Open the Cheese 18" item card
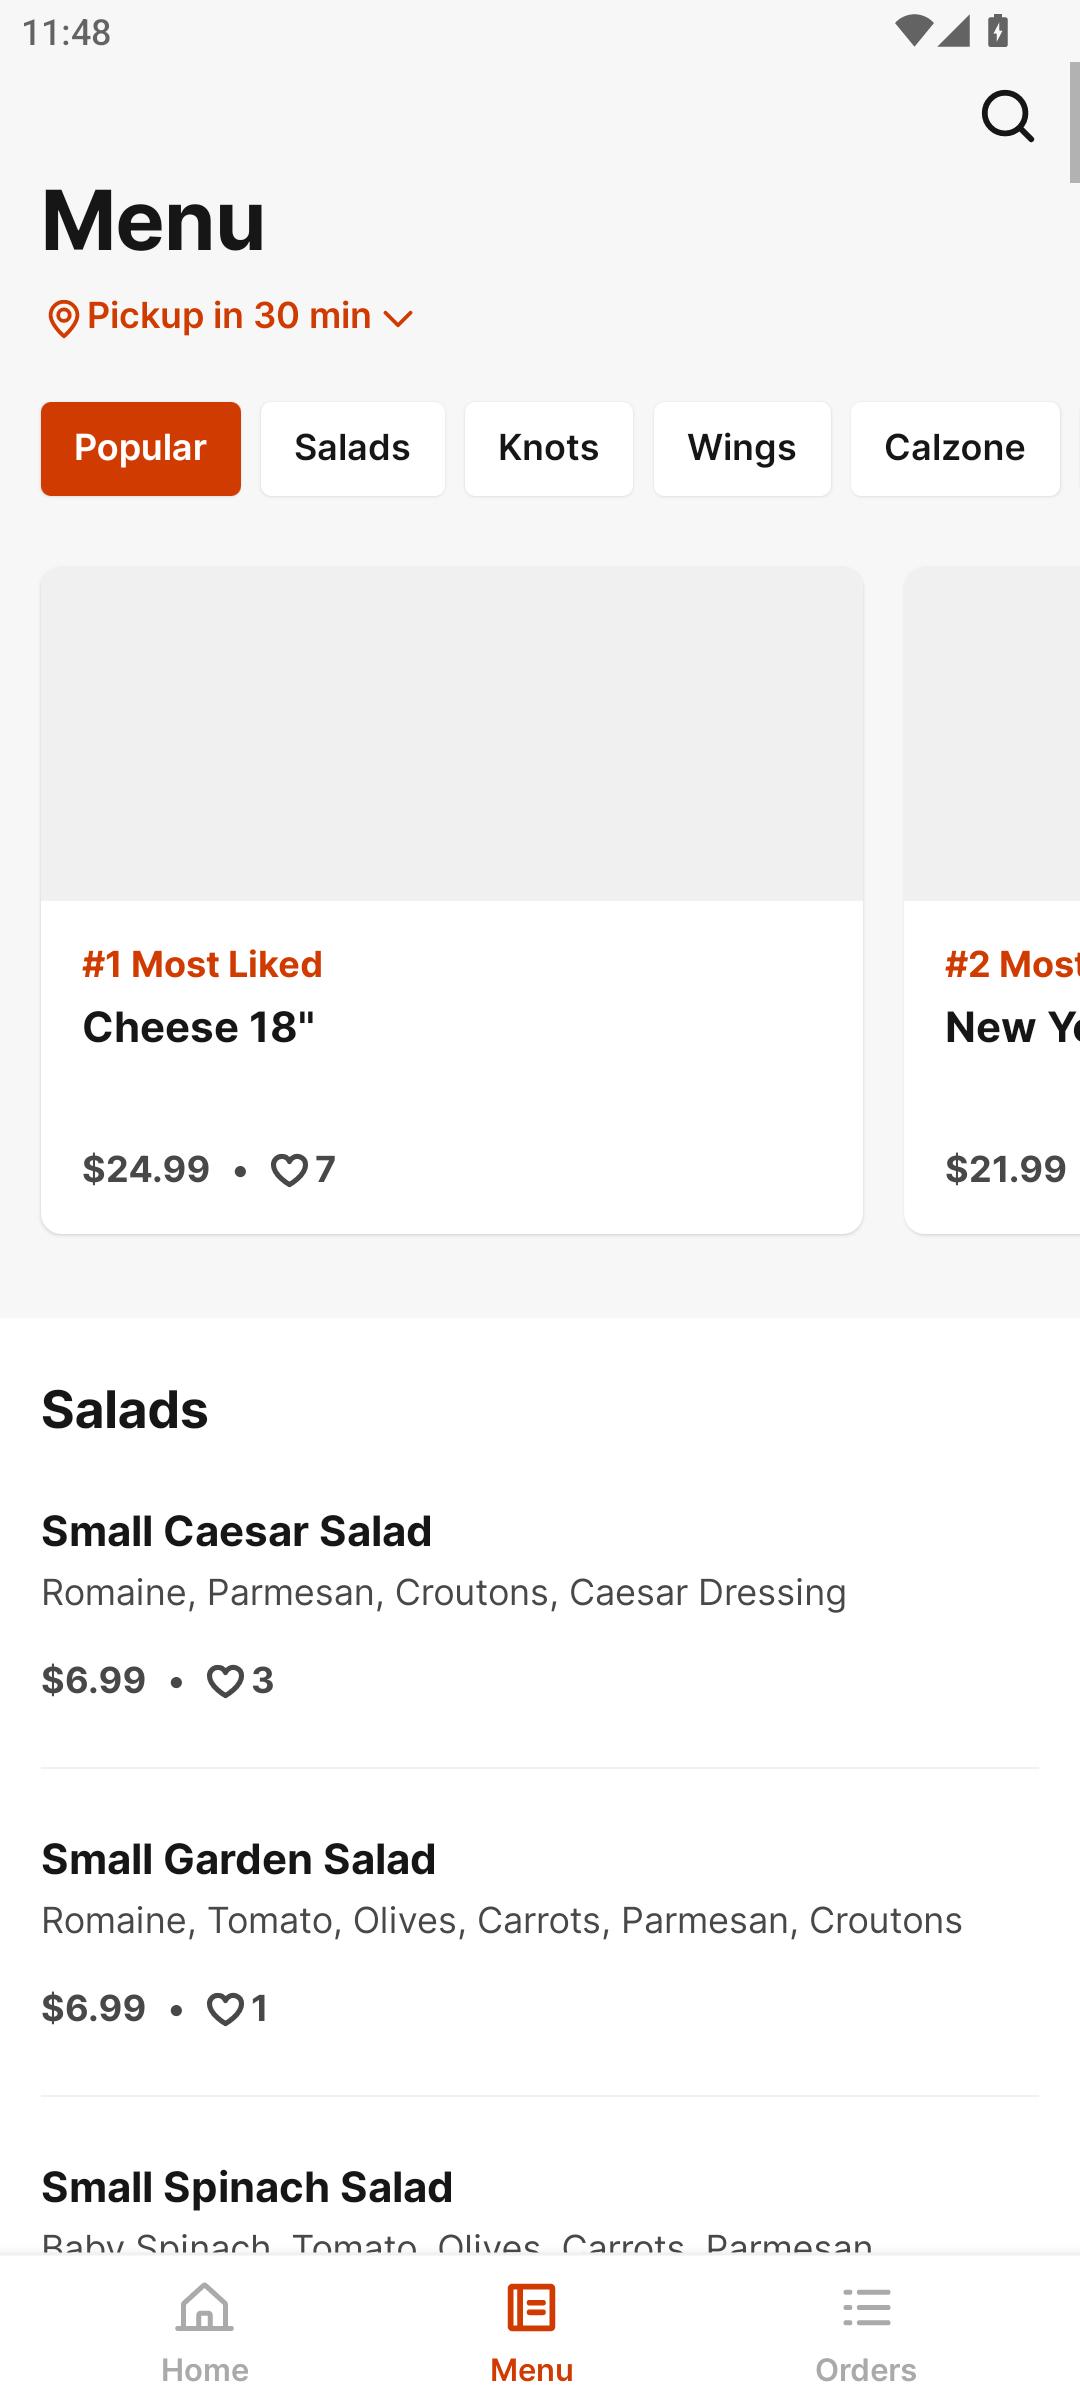1080x2400 pixels. (x=452, y=900)
